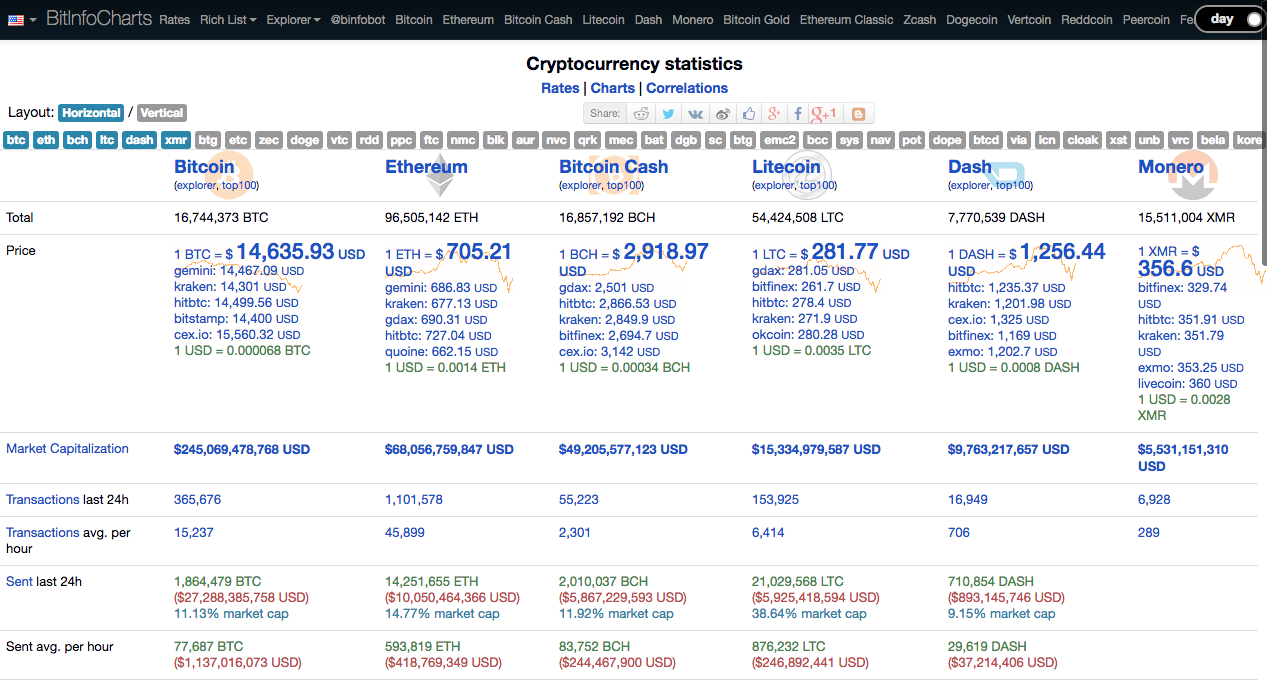1267x683 pixels.
Task: Open Ethereum column heading link
Action: (426, 167)
